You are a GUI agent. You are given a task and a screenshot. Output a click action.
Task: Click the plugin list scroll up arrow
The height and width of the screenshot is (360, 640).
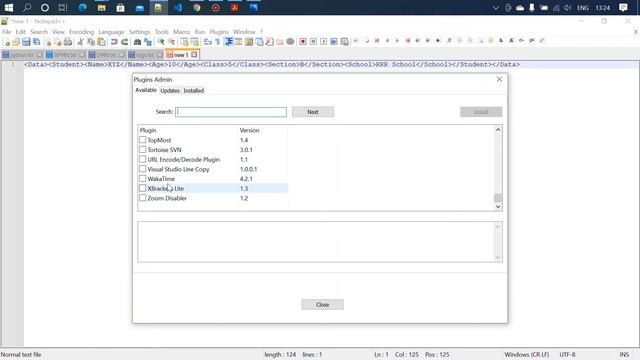(x=498, y=130)
